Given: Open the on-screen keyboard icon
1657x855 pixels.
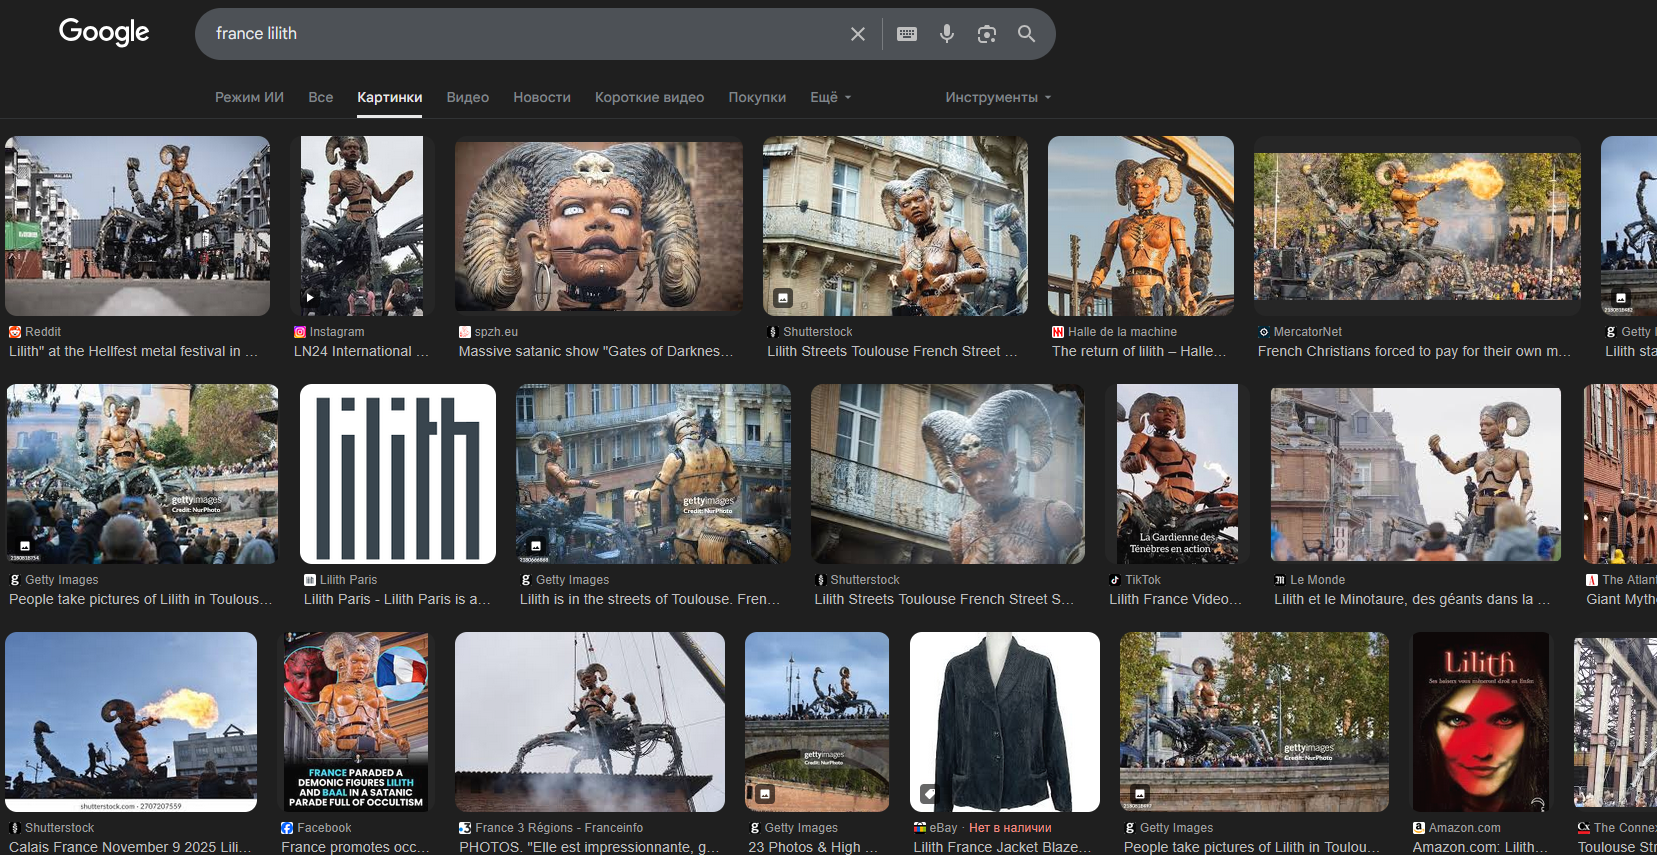Looking at the screenshot, I should click(x=907, y=34).
